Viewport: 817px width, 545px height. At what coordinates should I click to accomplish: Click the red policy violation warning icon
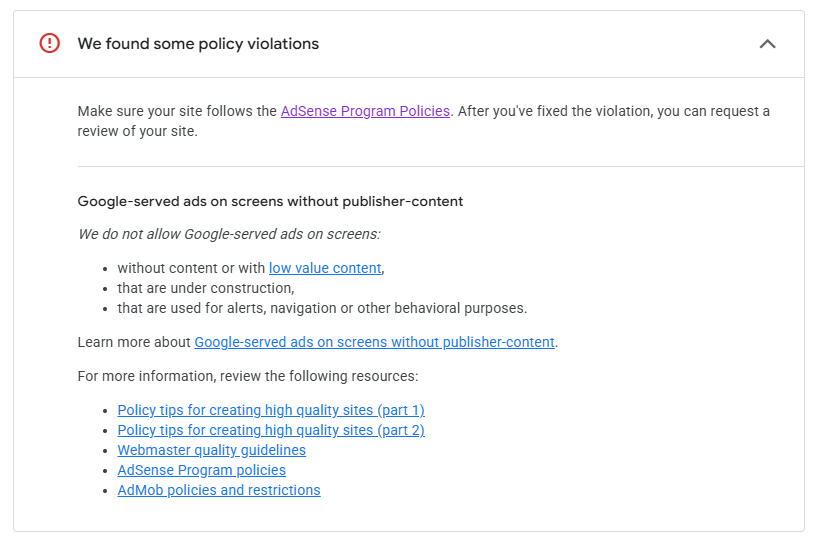(49, 43)
